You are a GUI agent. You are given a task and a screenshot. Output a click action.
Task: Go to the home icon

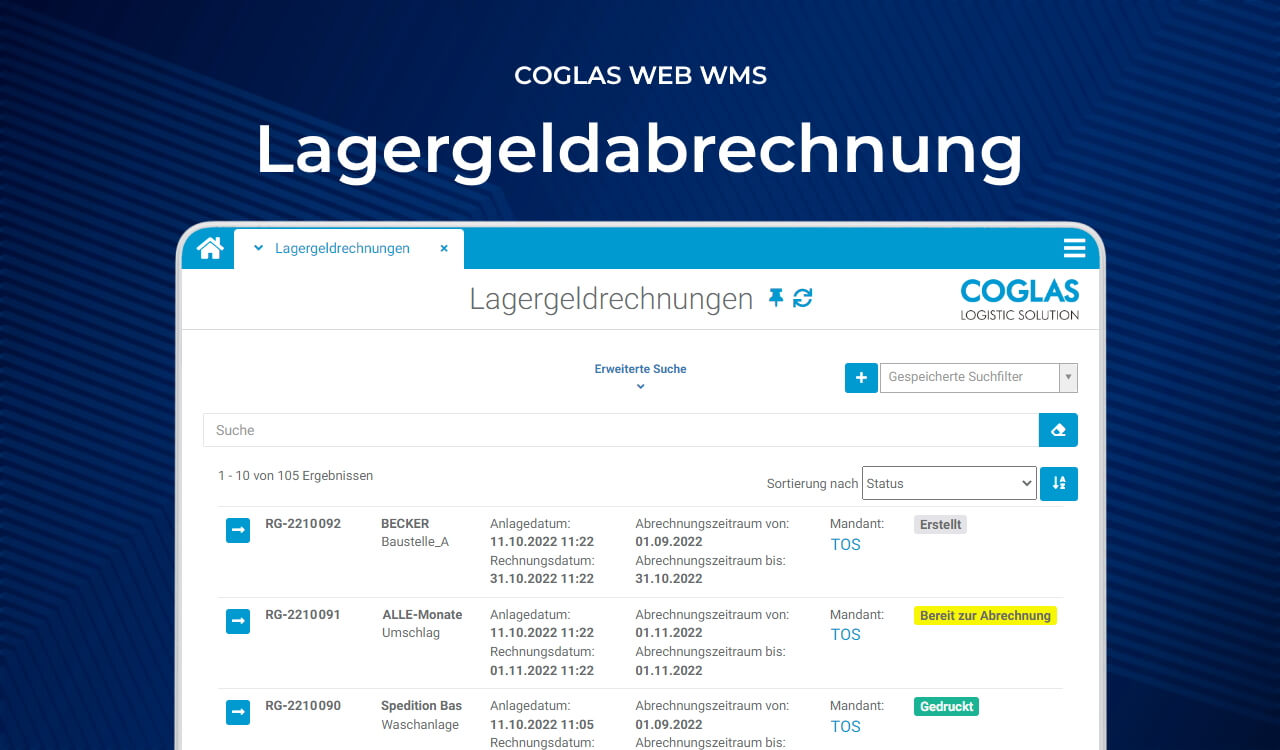(x=210, y=248)
